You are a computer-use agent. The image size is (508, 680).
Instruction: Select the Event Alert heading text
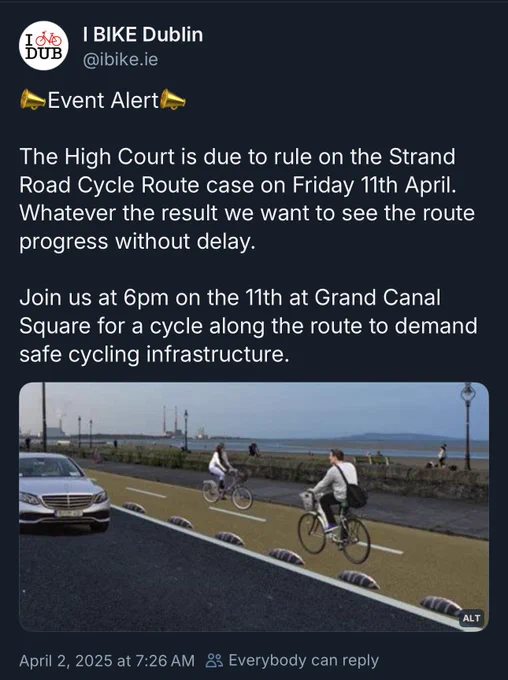click(103, 100)
